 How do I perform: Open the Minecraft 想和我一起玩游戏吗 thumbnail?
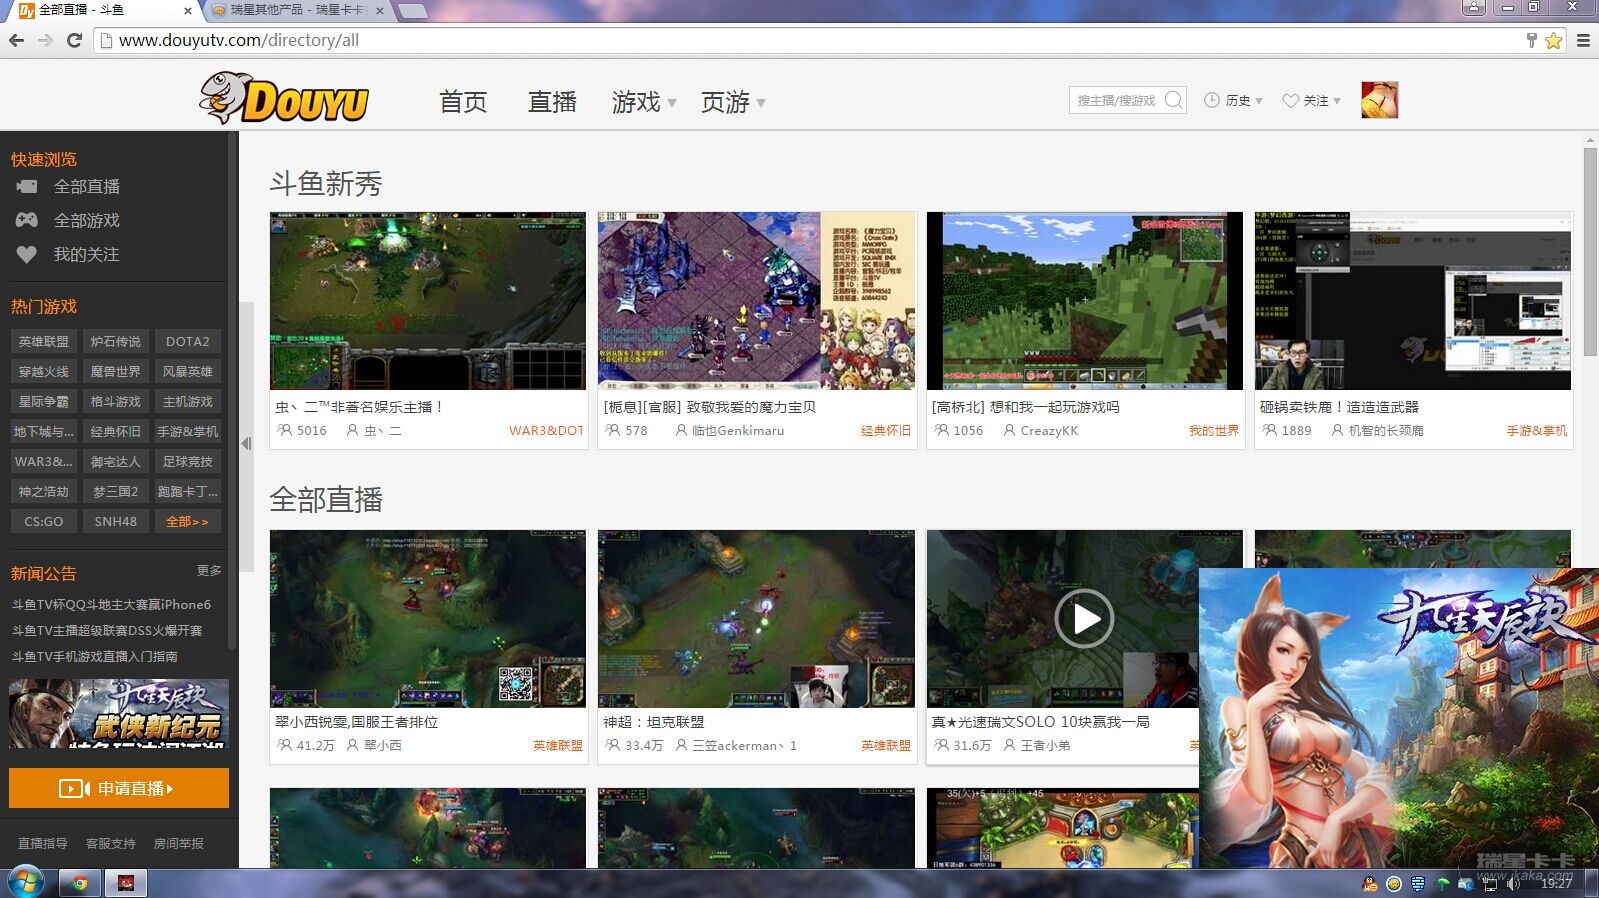pos(1085,300)
